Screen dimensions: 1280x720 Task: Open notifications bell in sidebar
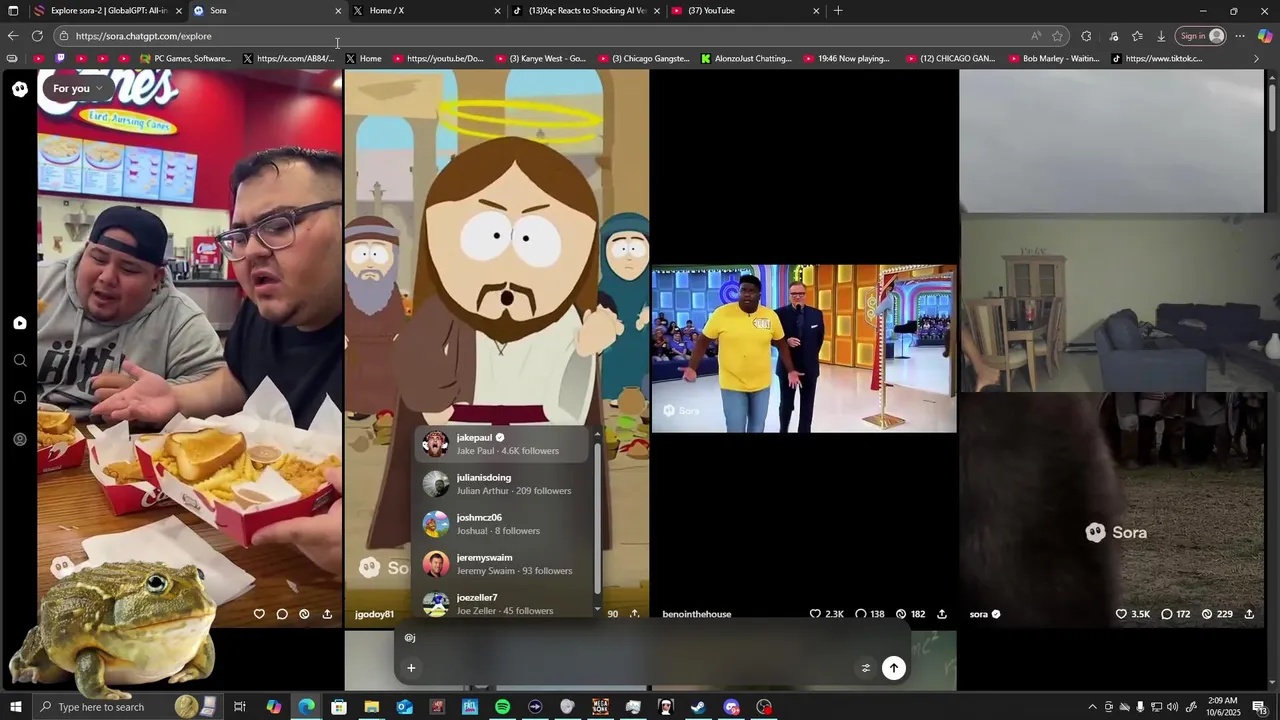20,398
